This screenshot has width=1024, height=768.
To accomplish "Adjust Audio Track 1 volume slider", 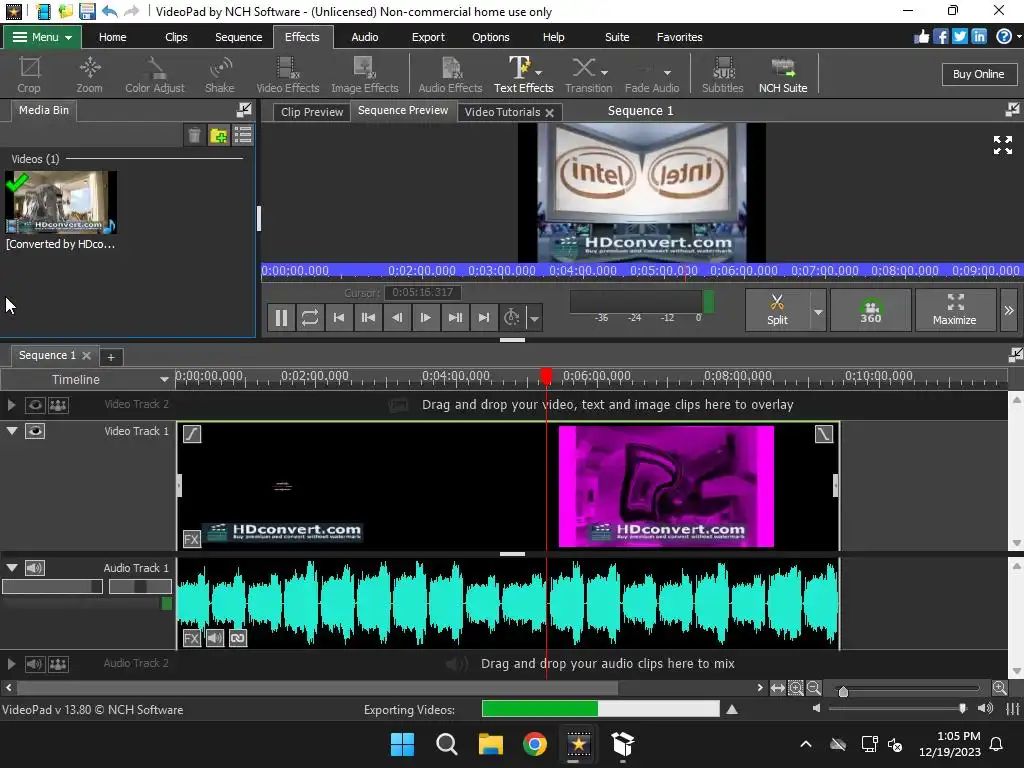I will (x=52, y=586).
